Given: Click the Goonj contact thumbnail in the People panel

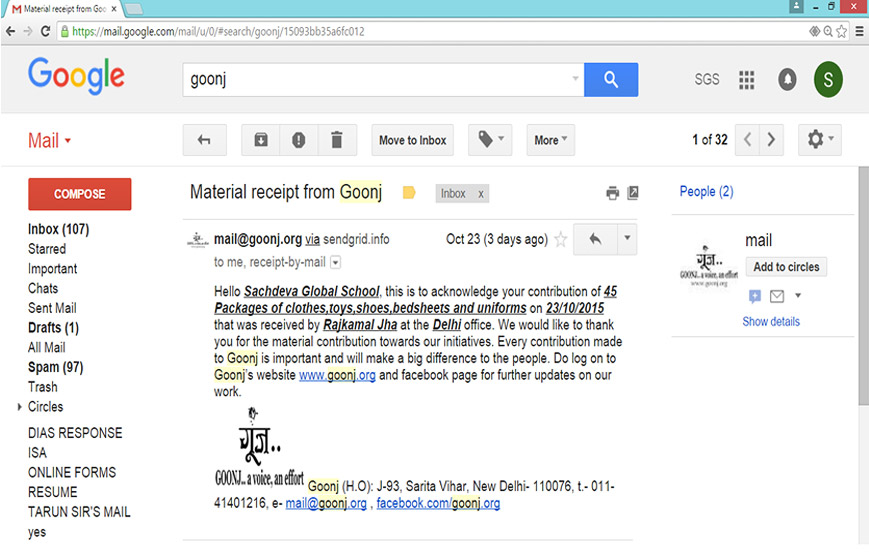Looking at the screenshot, I should [709, 266].
